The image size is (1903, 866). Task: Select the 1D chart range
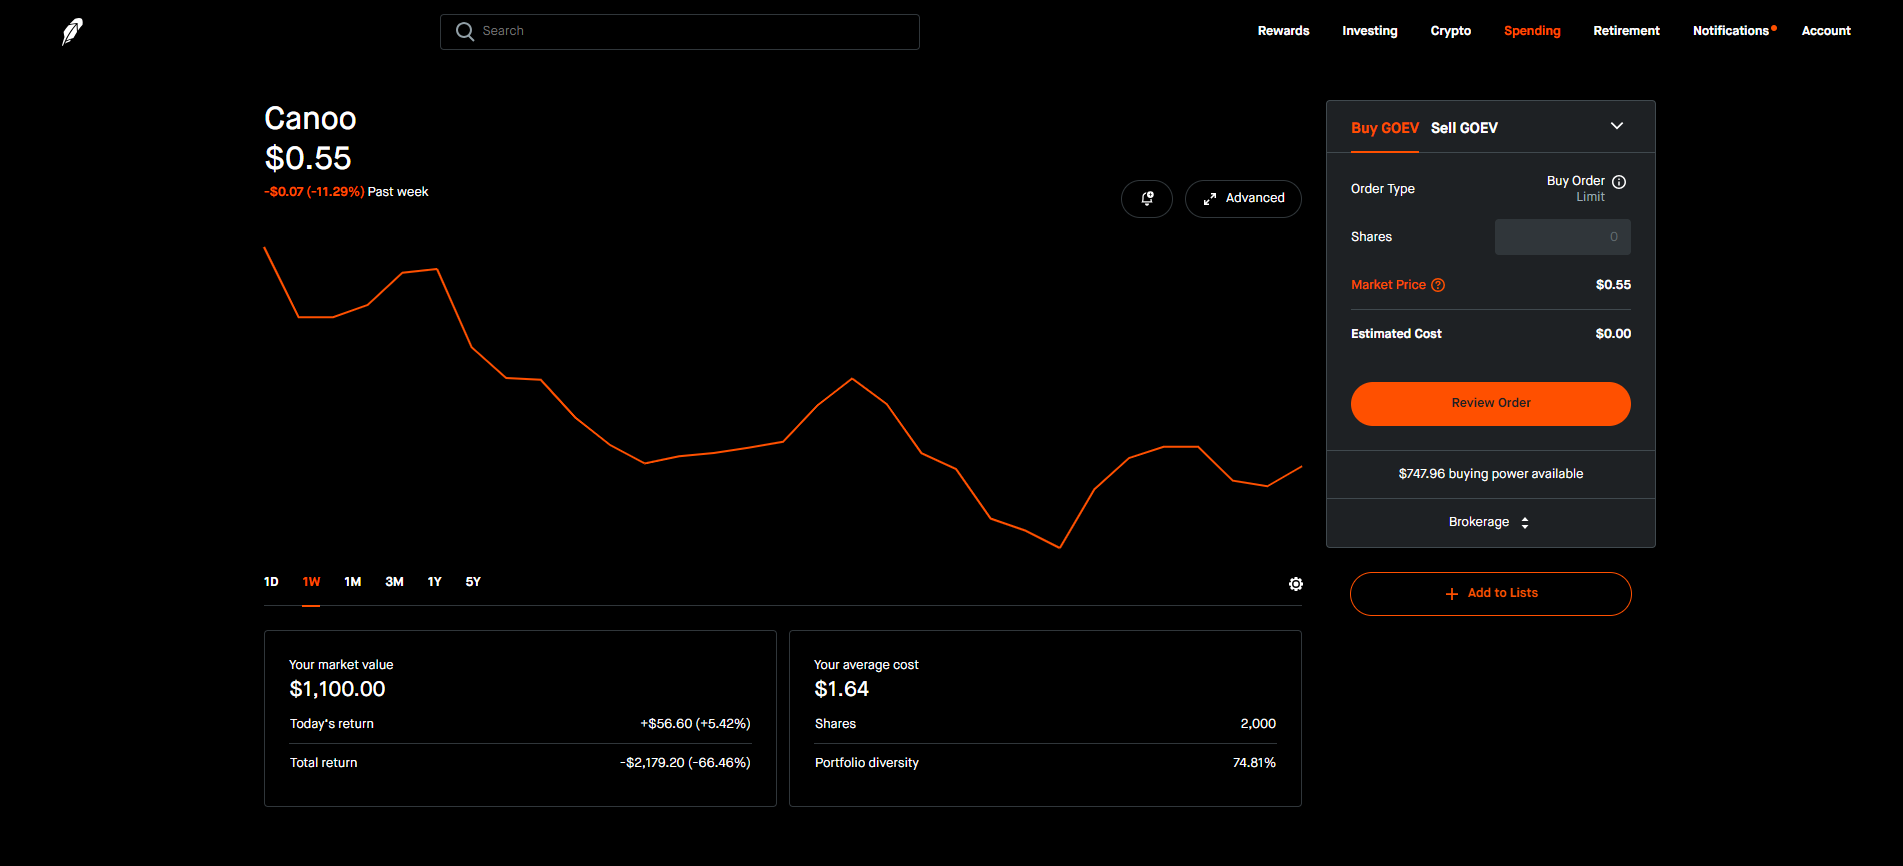point(271,582)
